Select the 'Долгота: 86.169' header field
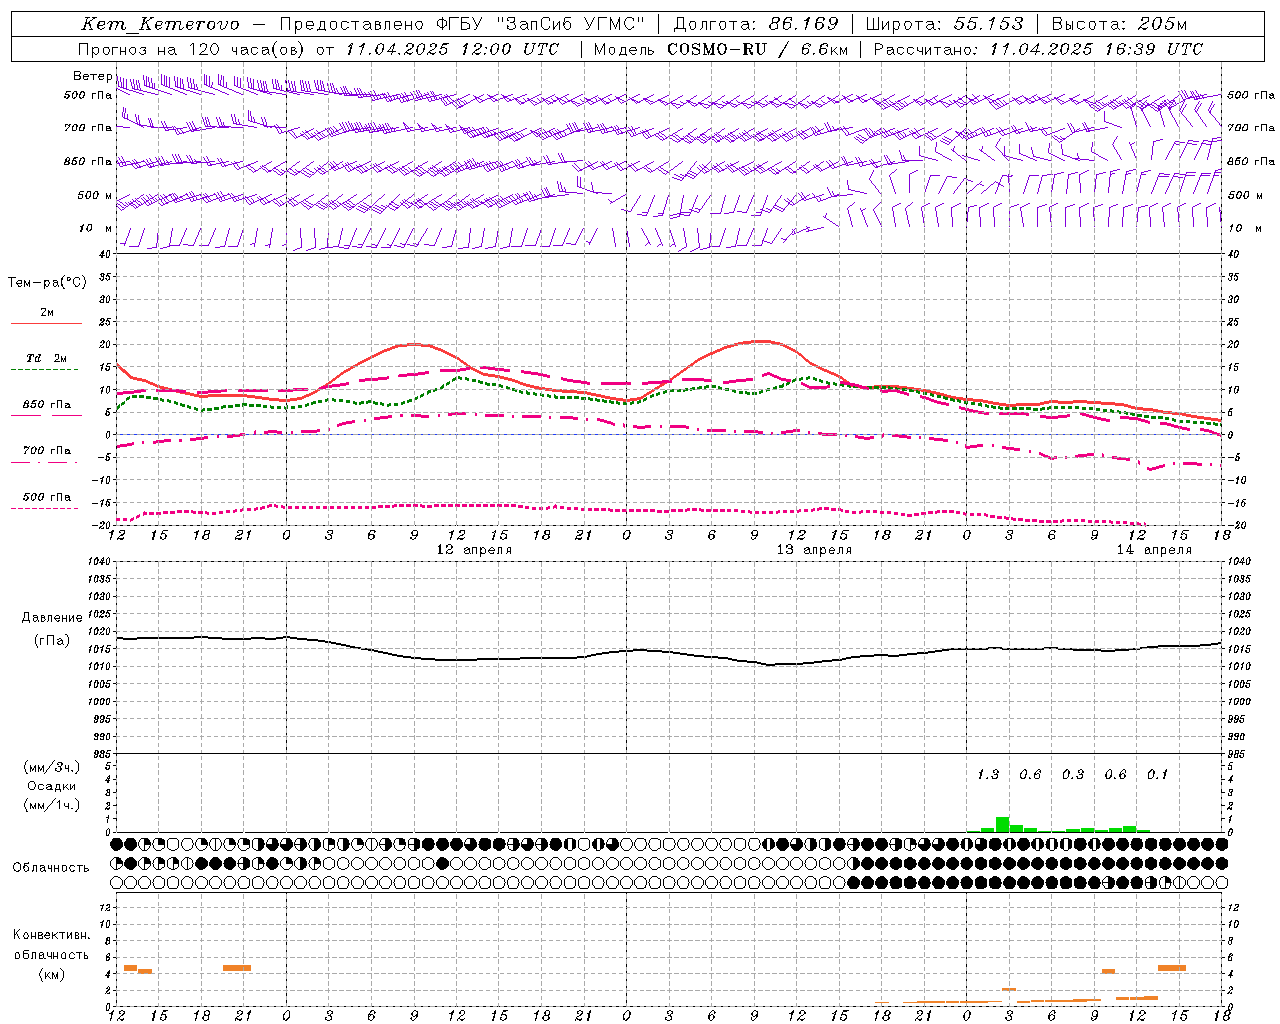 (756, 24)
